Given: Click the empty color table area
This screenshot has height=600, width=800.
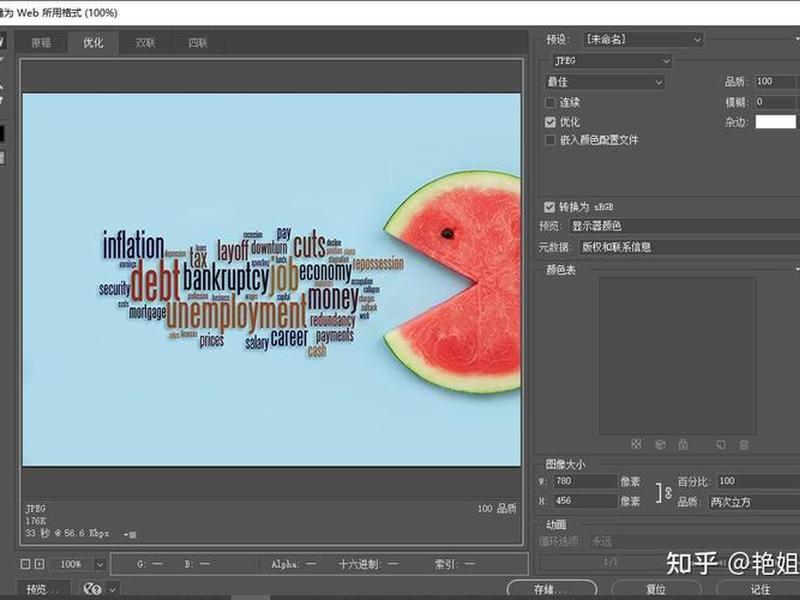Looking at the screenshot, I should [678, 356].
